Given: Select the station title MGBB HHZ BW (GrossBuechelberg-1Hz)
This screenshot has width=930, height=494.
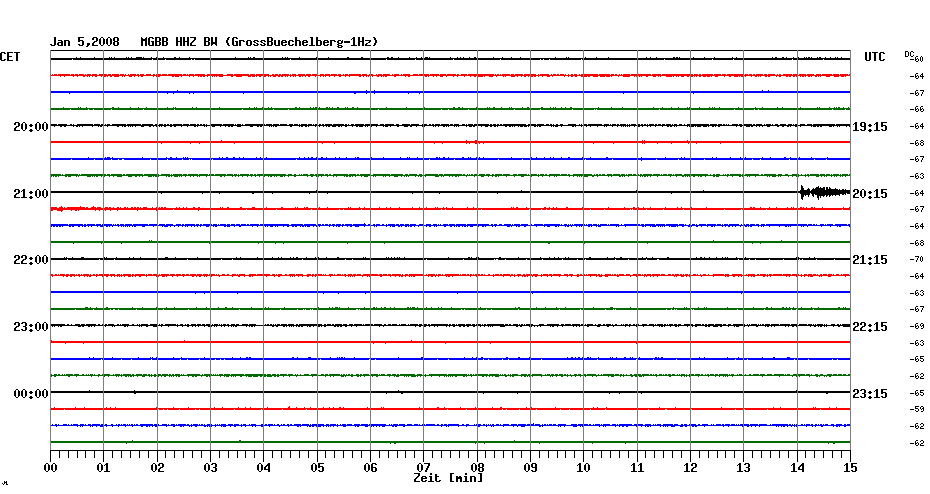Looking at the screenshot, I should 259,42.
